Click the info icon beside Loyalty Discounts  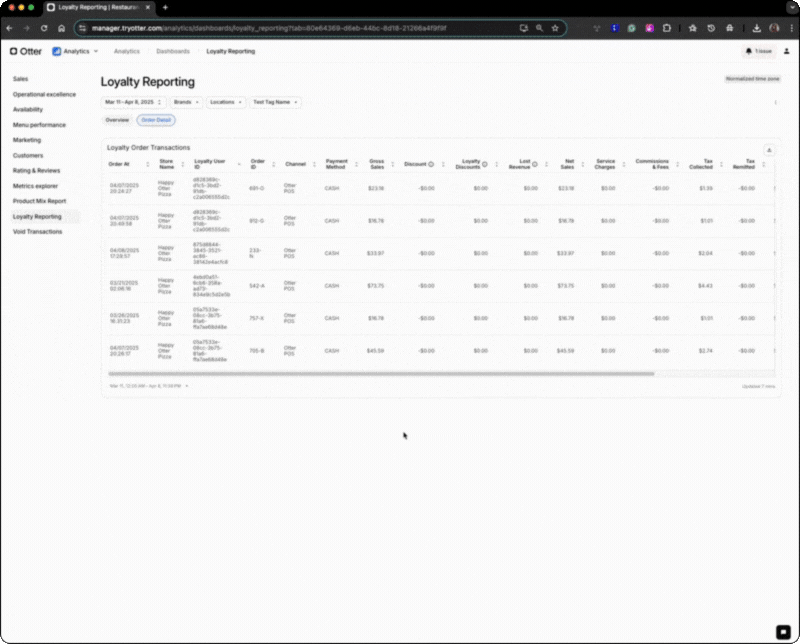pyautogui.click(x=485, y=164)
